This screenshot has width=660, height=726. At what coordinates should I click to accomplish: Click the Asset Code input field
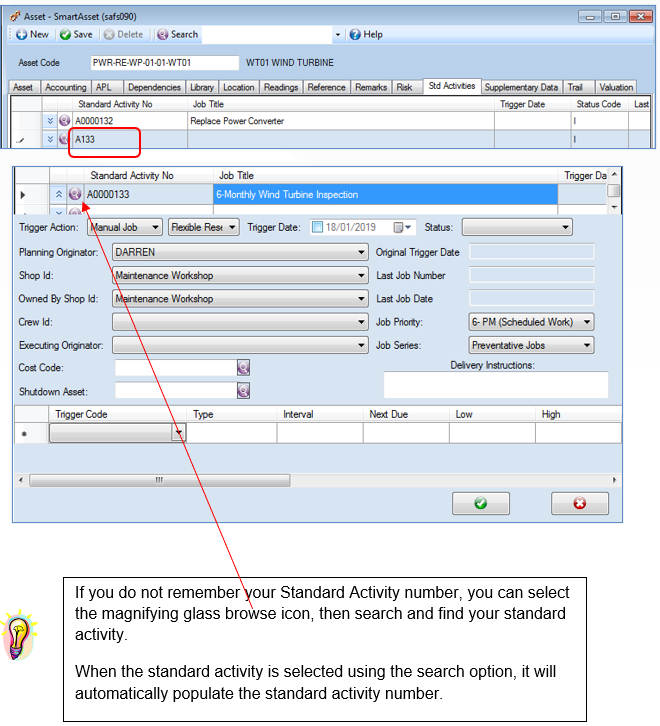point(165,63)
